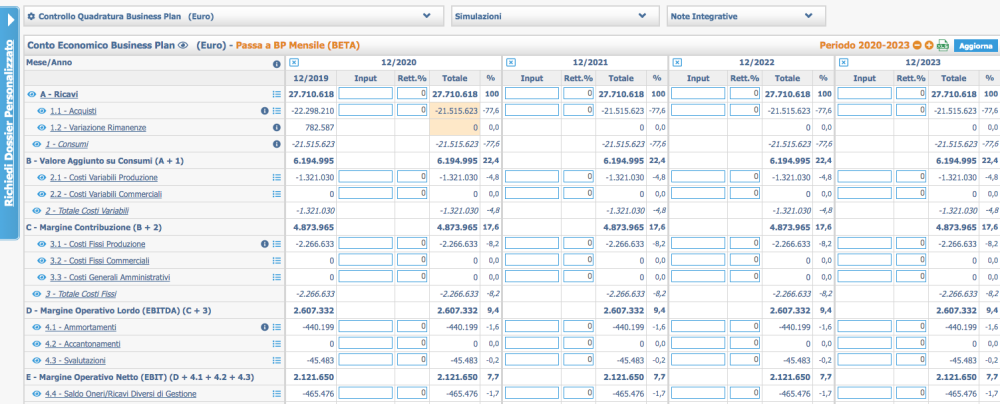Toggle visibility of 3.1 - Costi Fissi Produzione
Screen dimensions: 1000x404
click(41, 244)
